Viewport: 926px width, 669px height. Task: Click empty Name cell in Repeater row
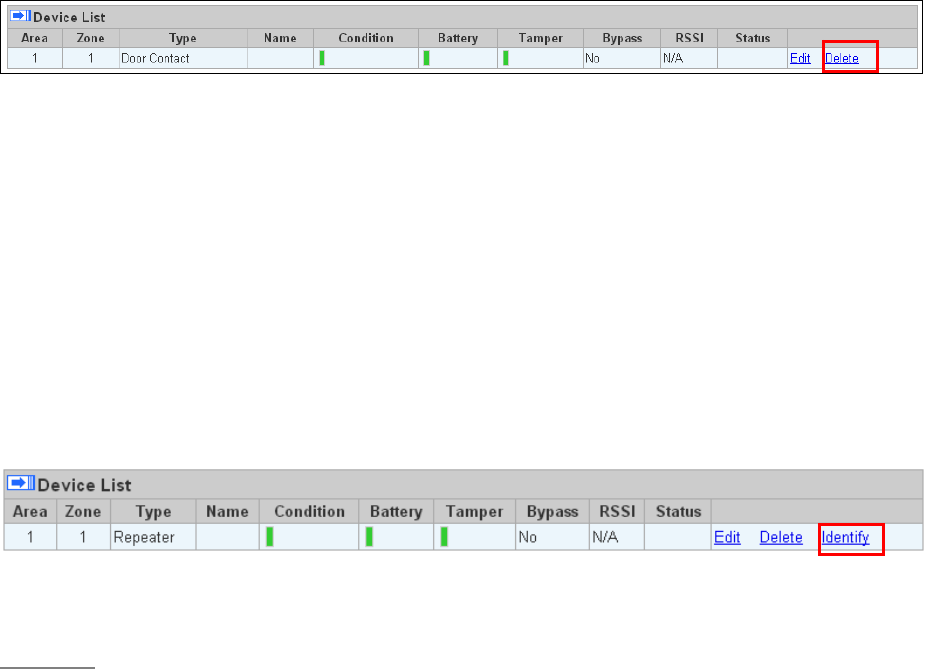coord(227,537)
